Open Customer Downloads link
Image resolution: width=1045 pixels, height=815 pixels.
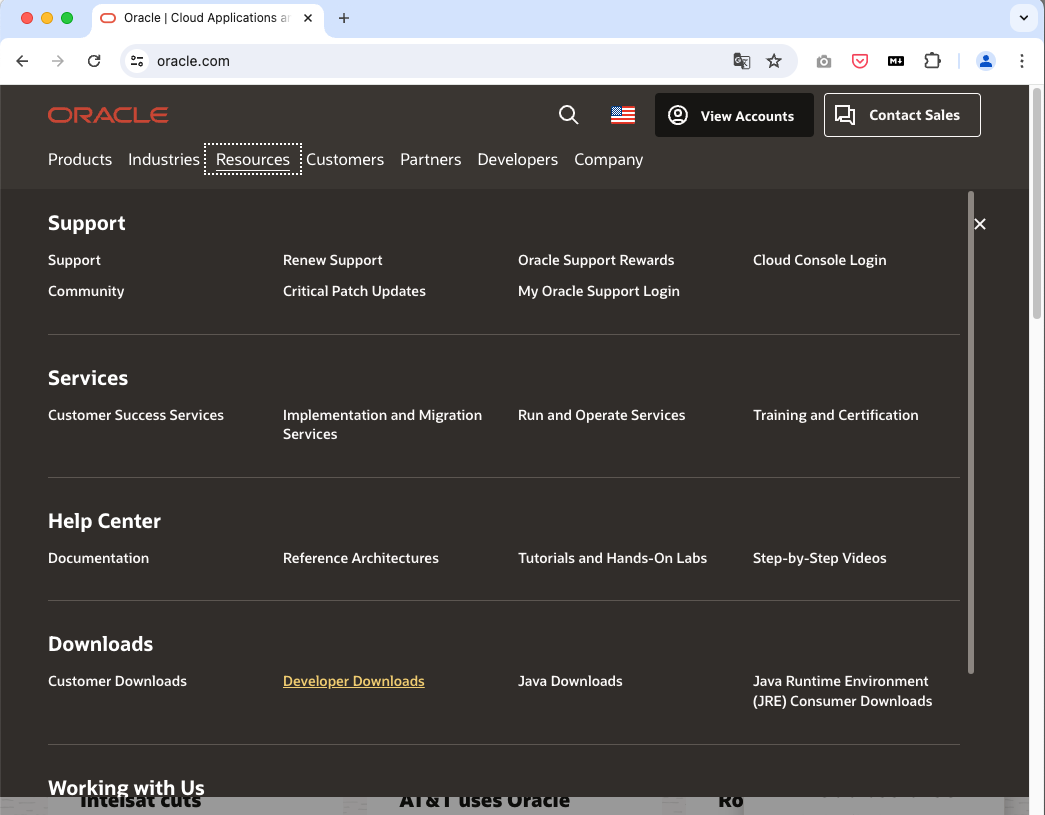[117, 681]
